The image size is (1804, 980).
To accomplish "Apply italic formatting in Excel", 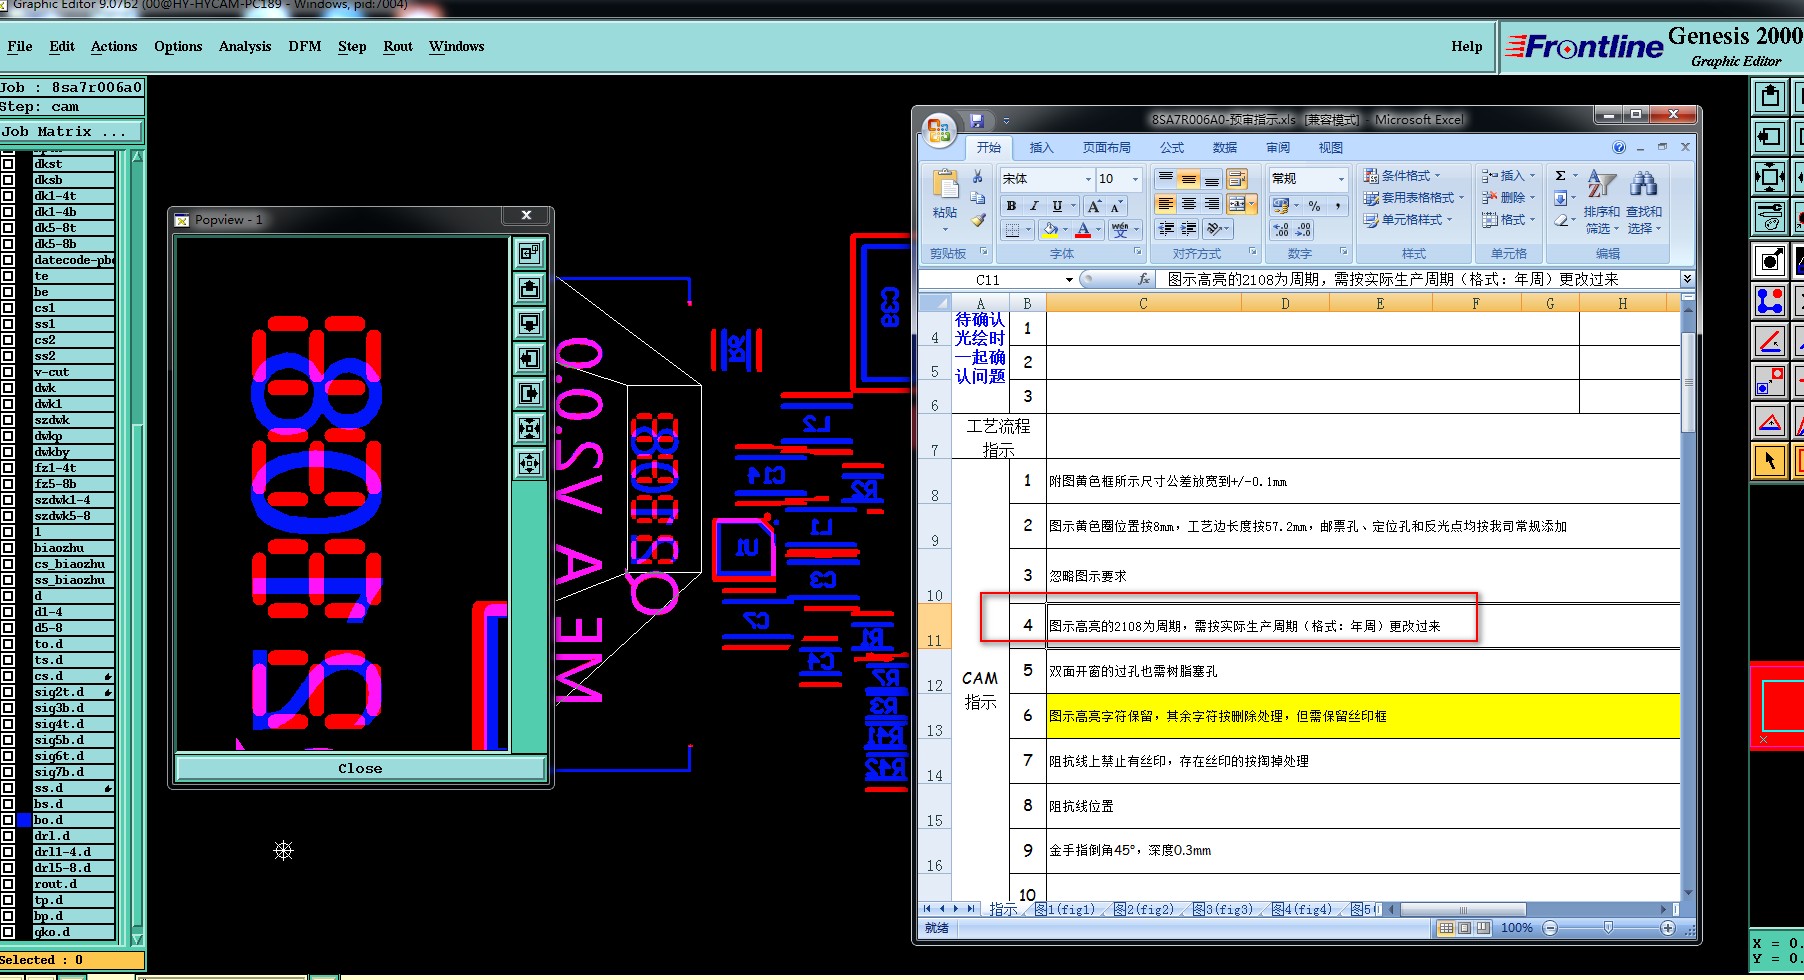I will tap(1034, 205).
